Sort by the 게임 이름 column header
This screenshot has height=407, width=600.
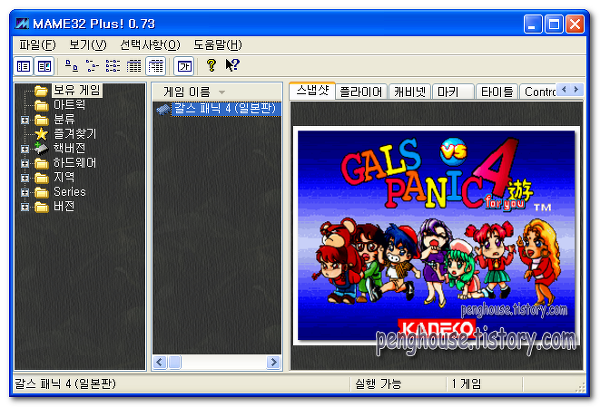click(x=217, y=92)
